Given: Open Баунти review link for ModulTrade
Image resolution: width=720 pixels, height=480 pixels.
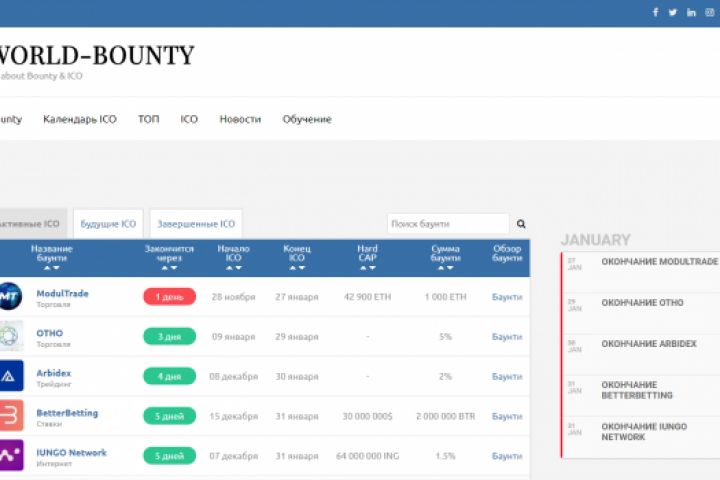Looking at the screenshot, I should point(507,297).
